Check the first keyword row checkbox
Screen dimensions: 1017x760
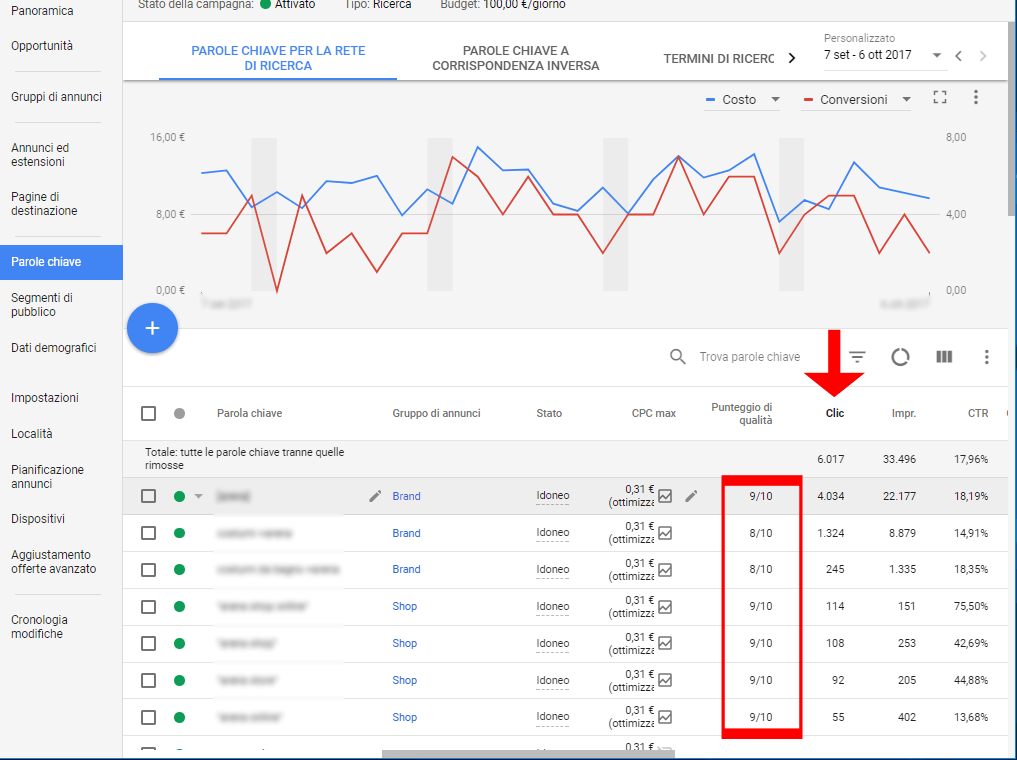[149, 496]
